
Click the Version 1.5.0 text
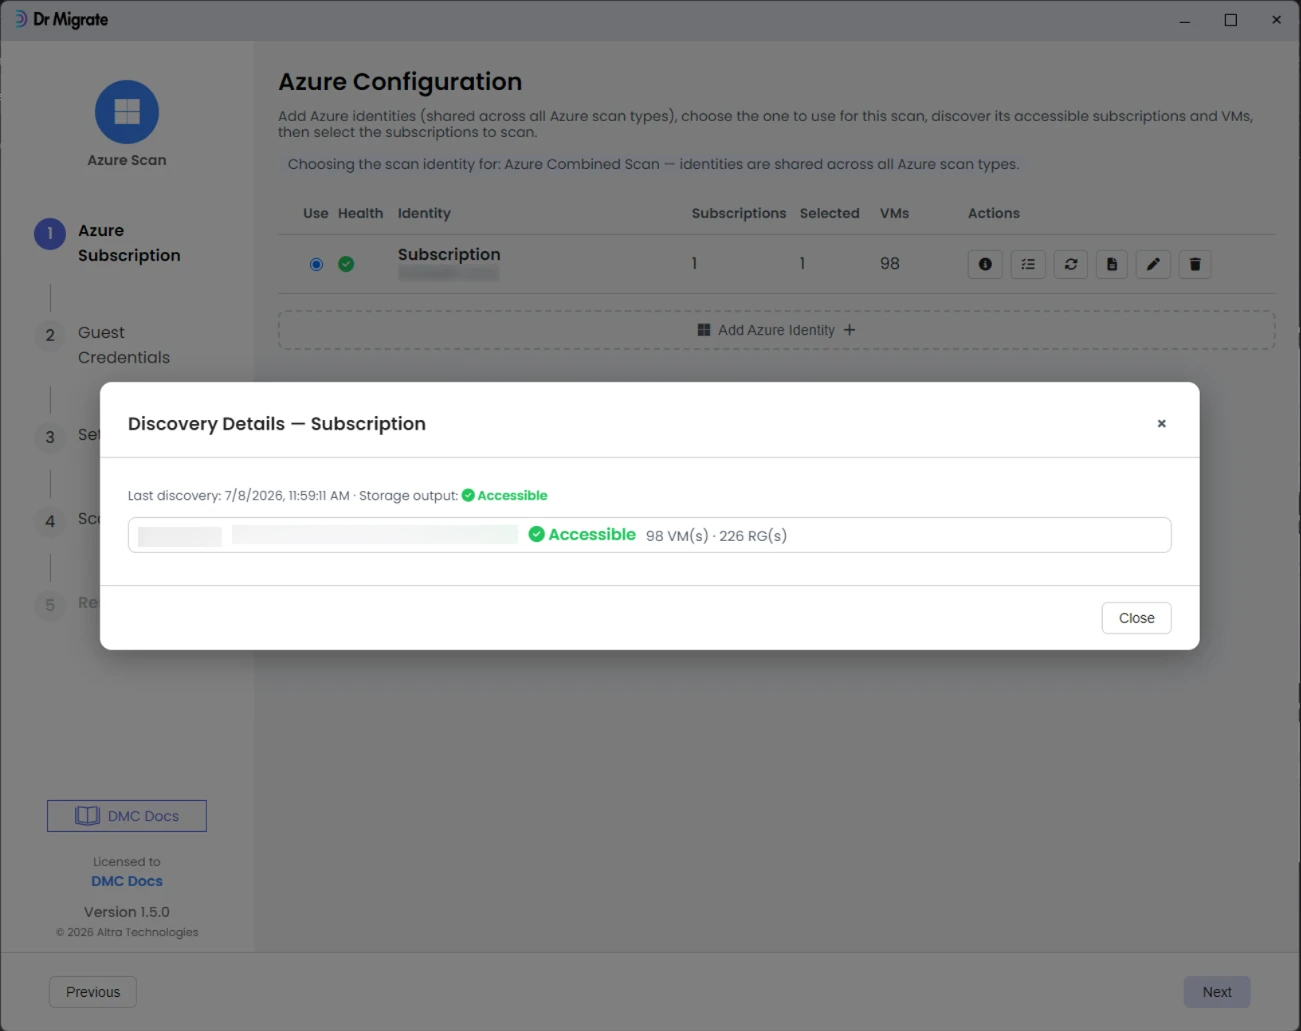(x=127, y=912)
